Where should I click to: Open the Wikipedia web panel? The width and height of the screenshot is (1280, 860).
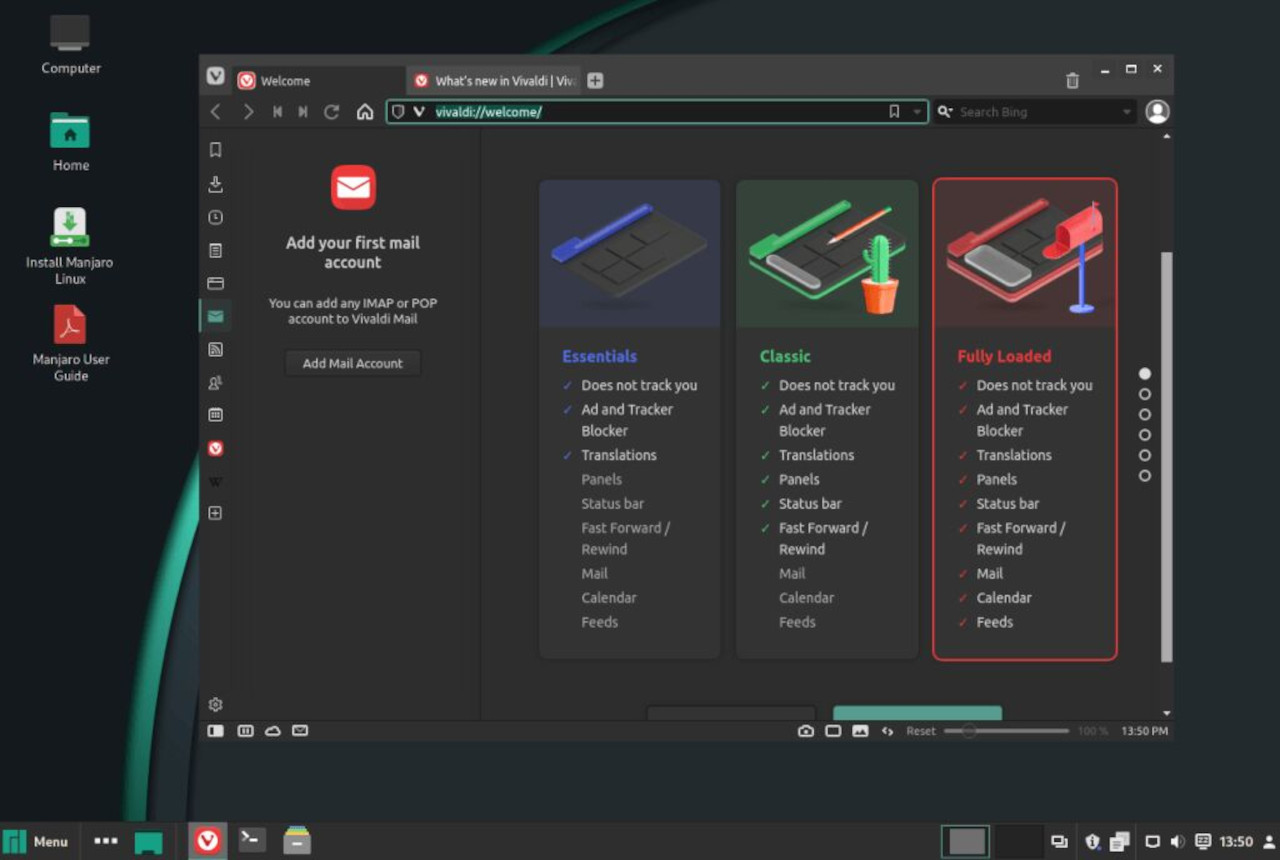click(x=215, y=481)
